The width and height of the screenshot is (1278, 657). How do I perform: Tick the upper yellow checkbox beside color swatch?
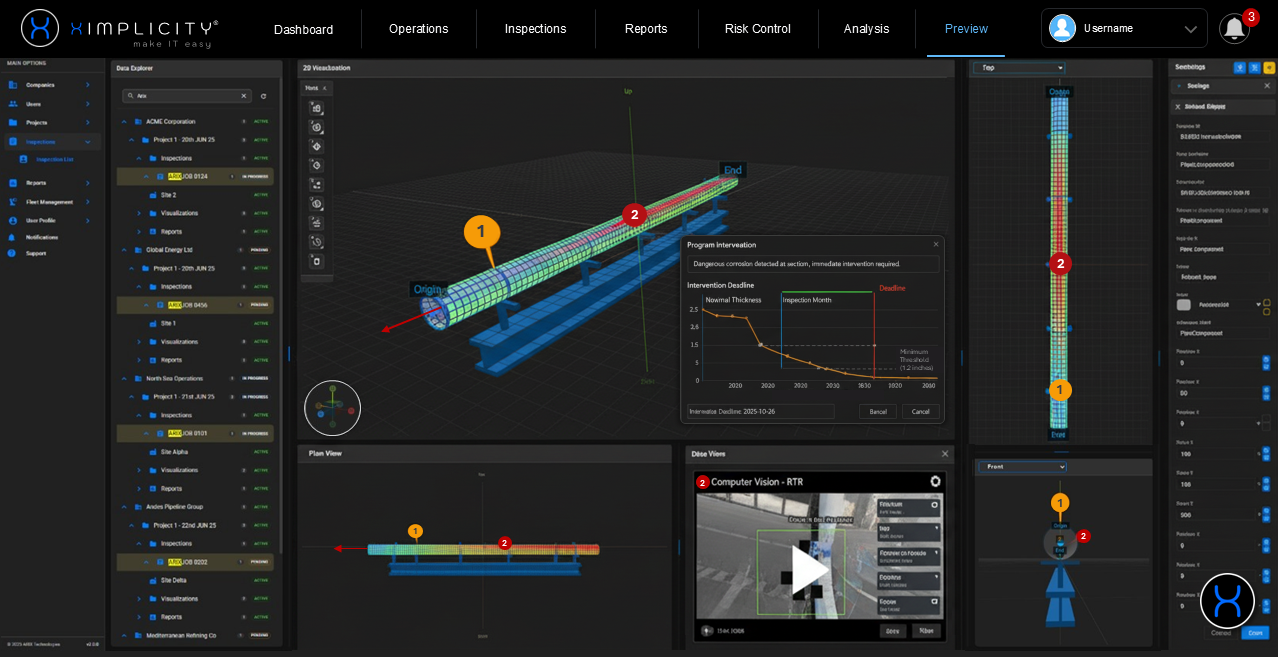tap(1267, 301)
